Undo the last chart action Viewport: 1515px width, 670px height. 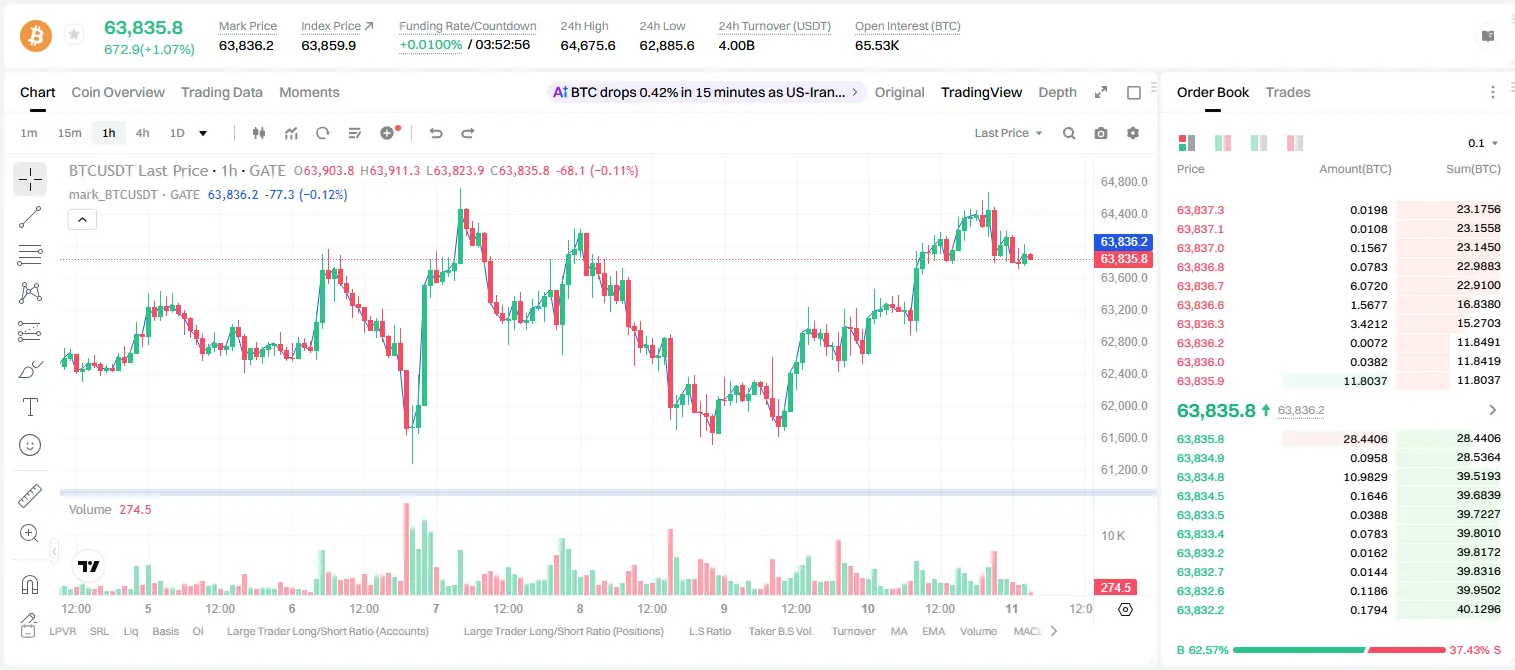(x=436, y=133)
